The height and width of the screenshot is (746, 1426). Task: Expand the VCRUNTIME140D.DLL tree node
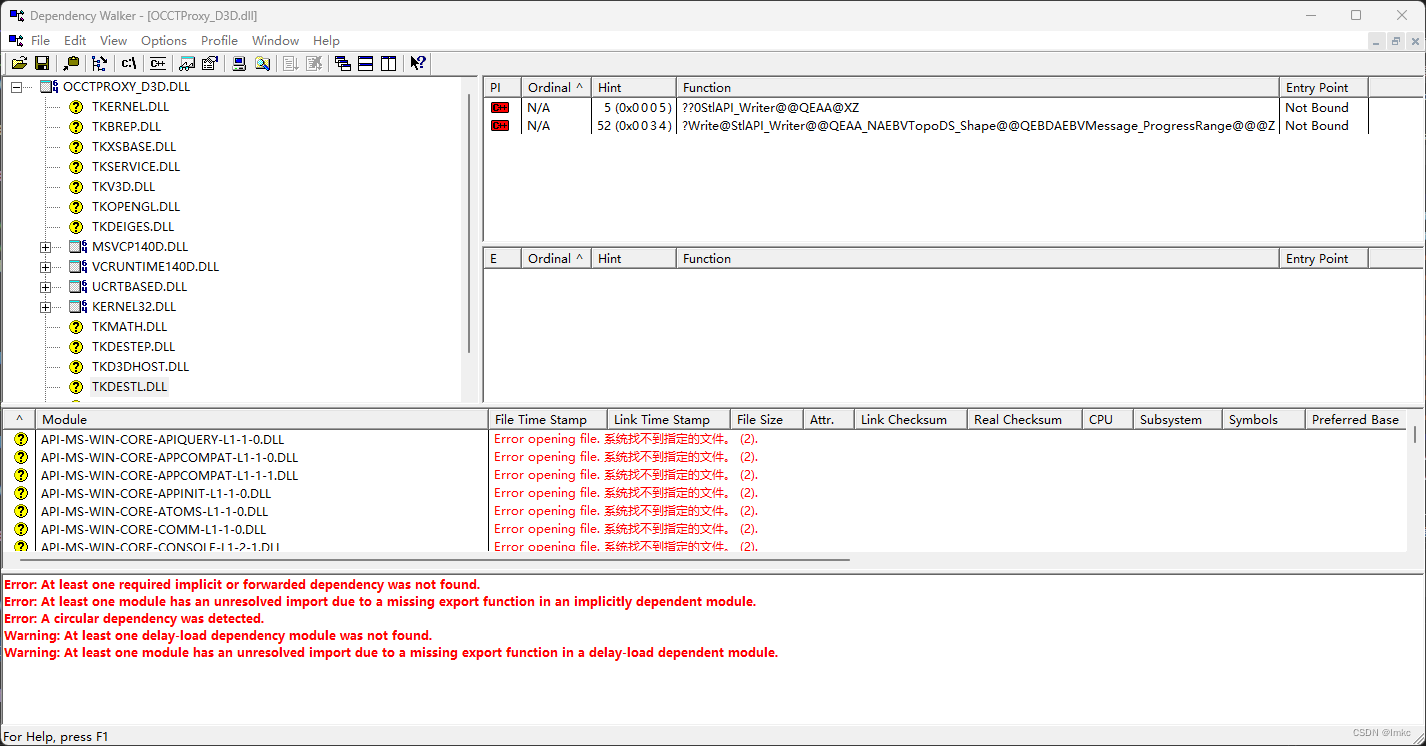[45, 267]
